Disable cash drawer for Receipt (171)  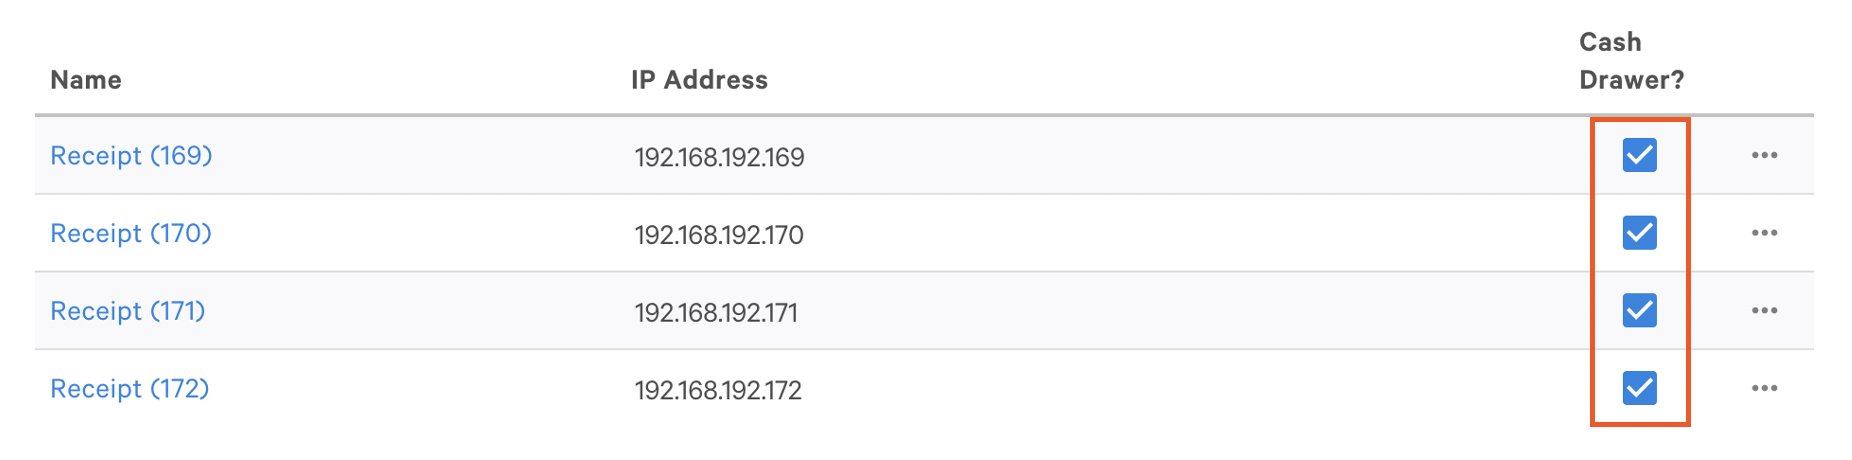pos(1639,310)
